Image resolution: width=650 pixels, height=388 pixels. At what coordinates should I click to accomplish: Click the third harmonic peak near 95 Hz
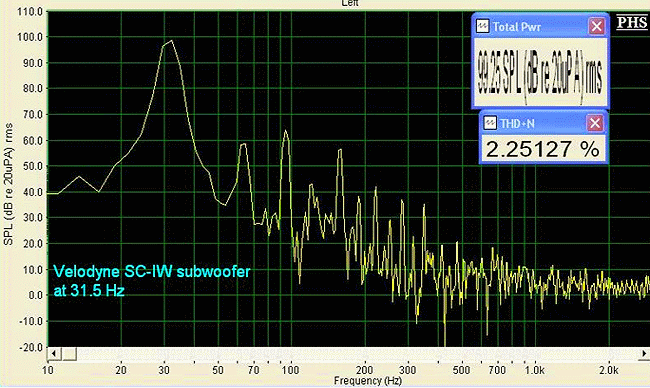click(285, 131)
